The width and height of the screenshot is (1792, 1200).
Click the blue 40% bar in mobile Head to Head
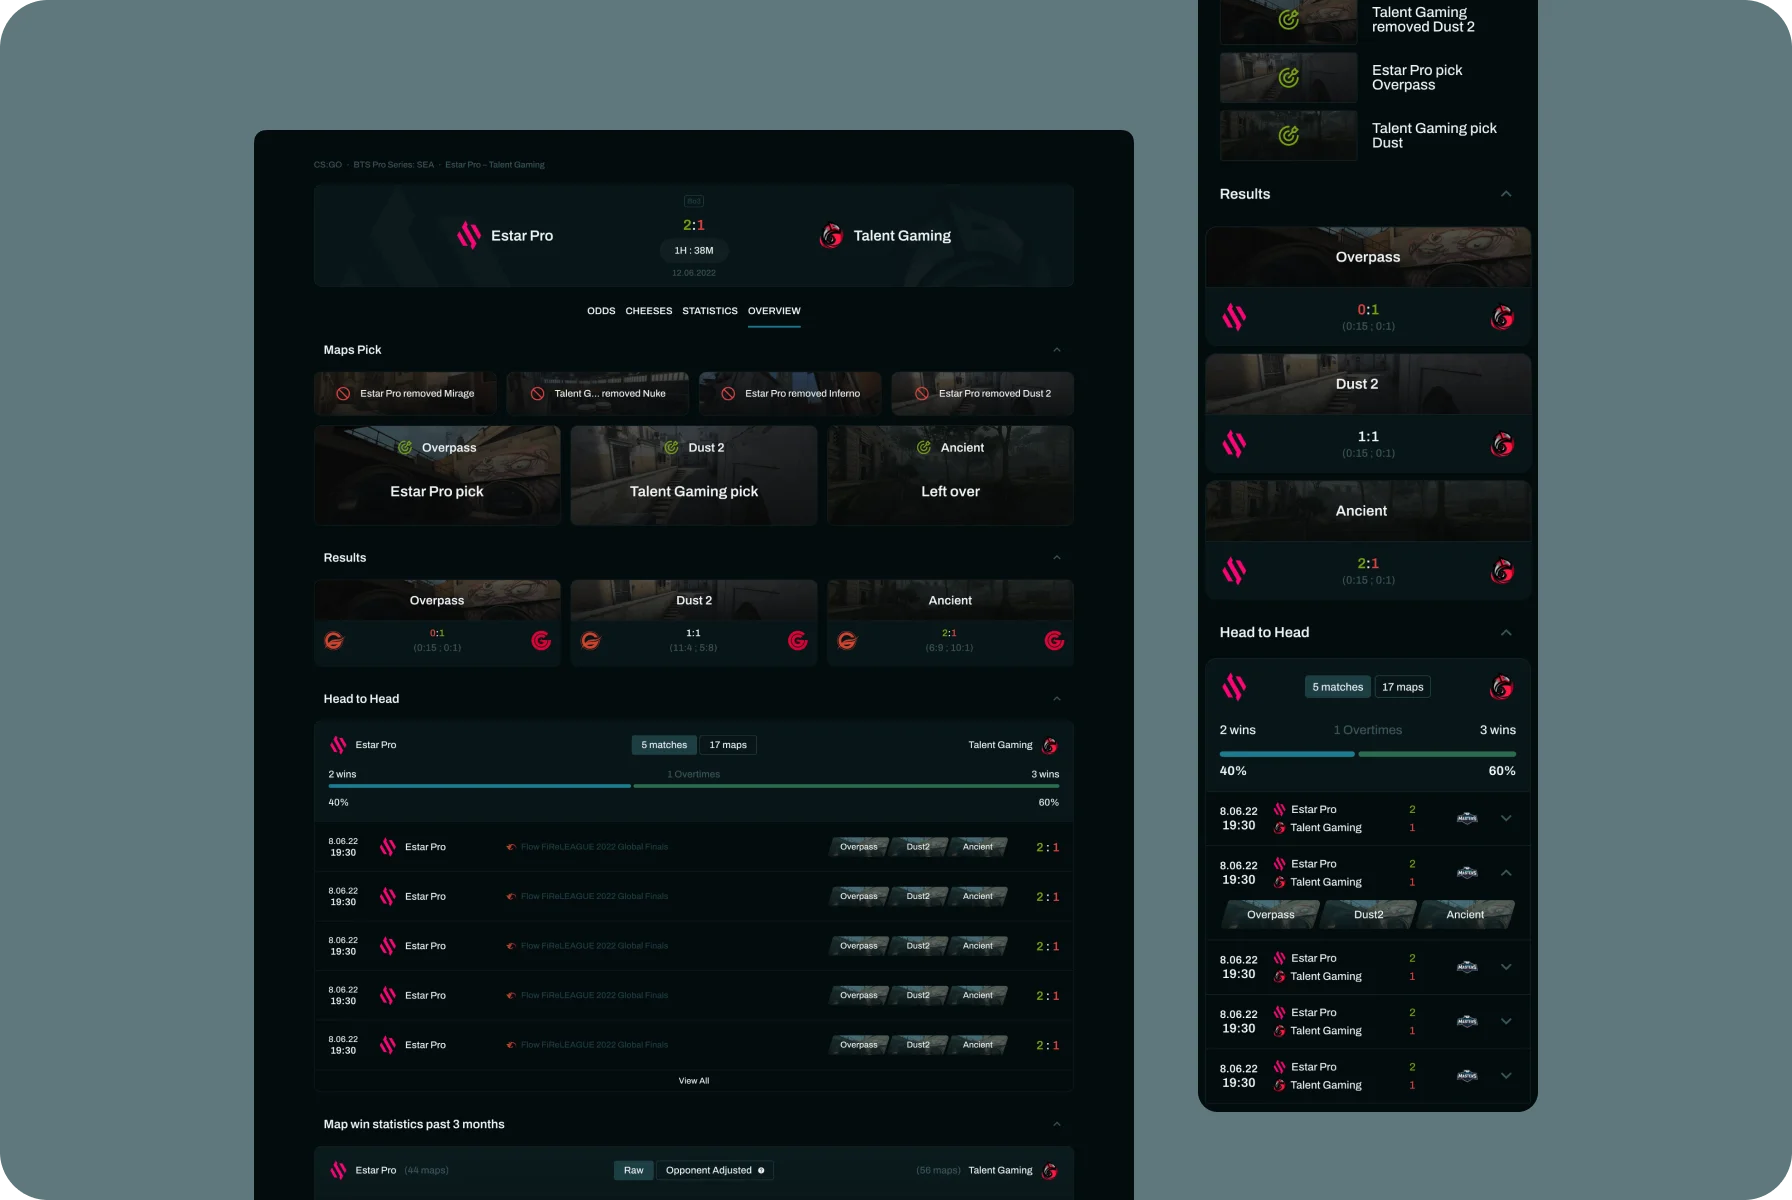point(1287,754)
